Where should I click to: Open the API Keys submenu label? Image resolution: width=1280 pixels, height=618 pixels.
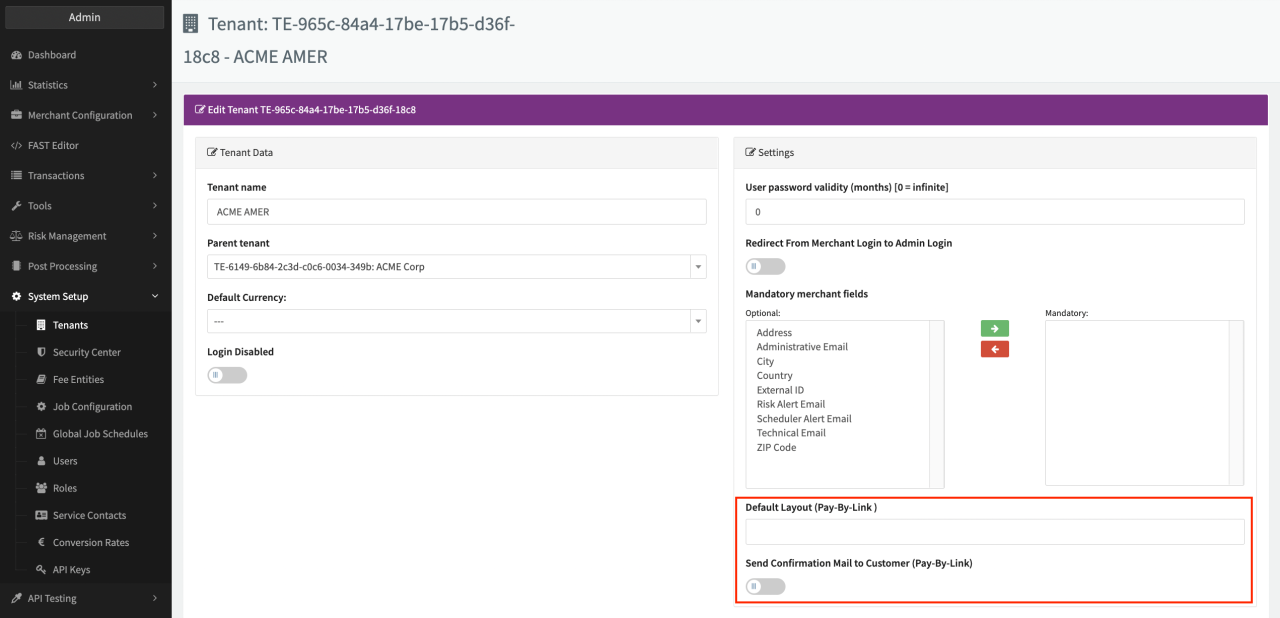click(72, 569)
